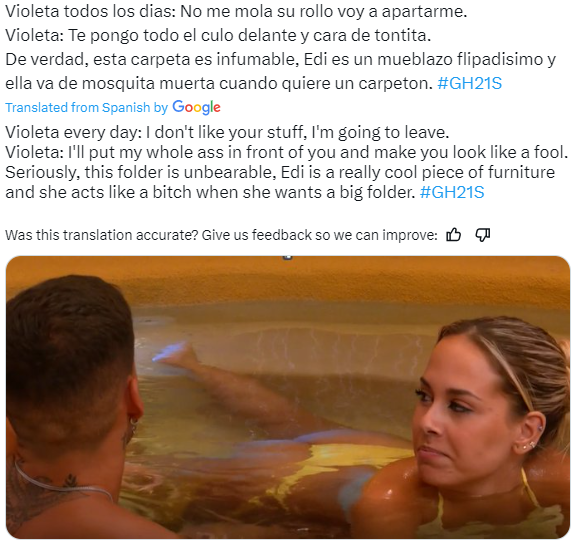Image resolution: width=571 pixels, height=549 pixels.
Task: Open #GH21S hashtag in the English translation
Action: pos(452,192)
